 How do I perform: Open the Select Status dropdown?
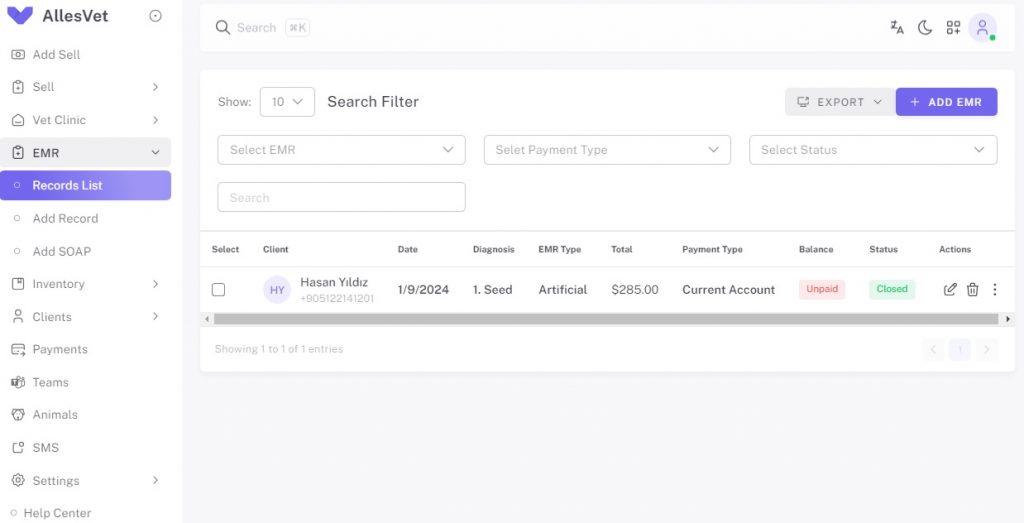(873, 150)
